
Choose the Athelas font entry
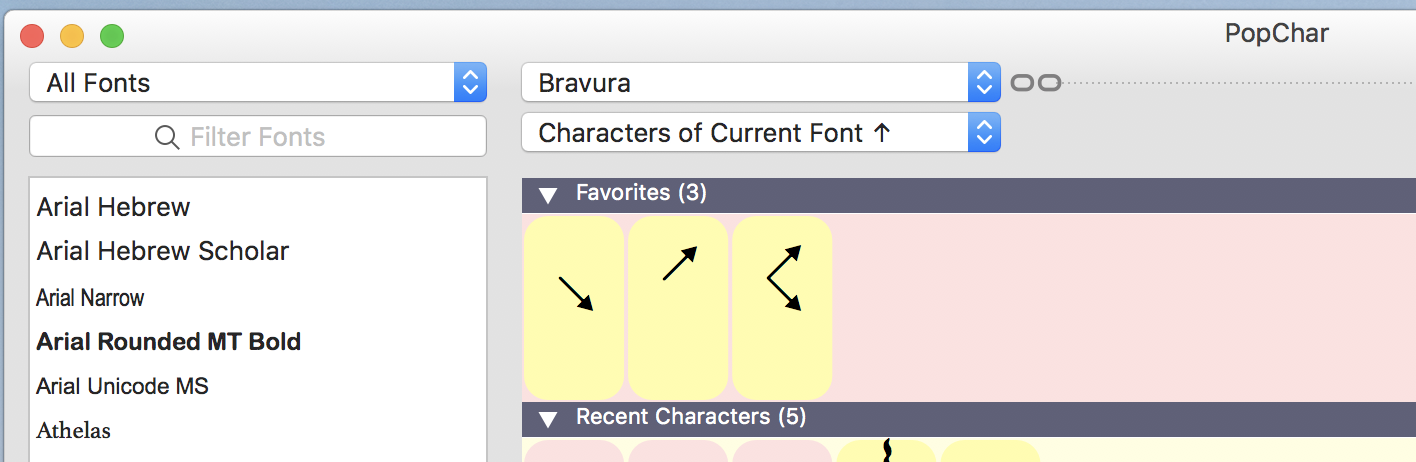click(74, 431)
